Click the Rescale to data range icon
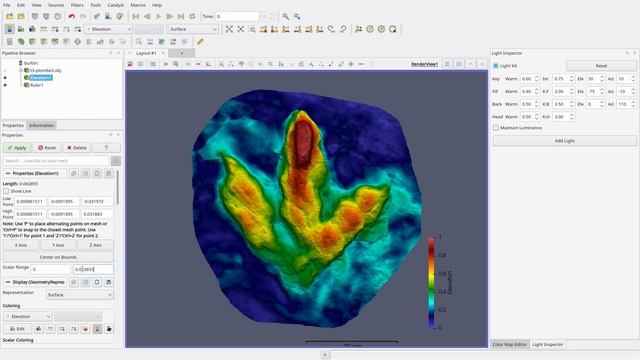The image size is (640, 360). 44,29
